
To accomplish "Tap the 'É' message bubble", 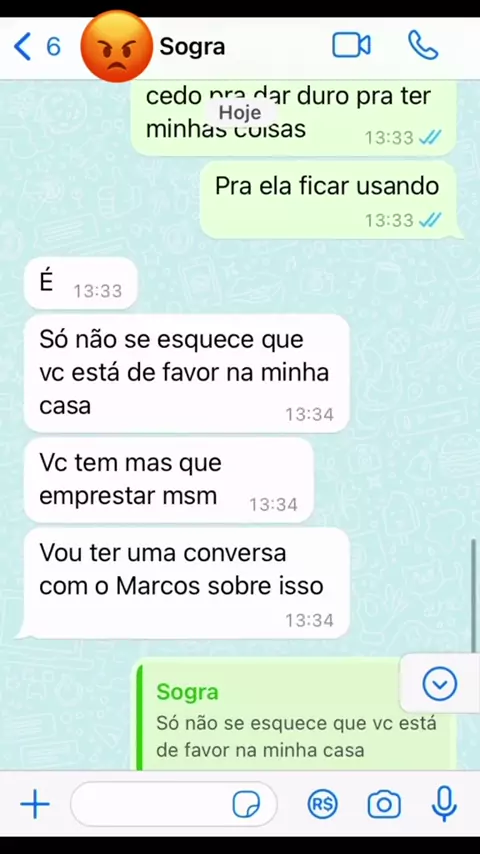I will (80, 283).
